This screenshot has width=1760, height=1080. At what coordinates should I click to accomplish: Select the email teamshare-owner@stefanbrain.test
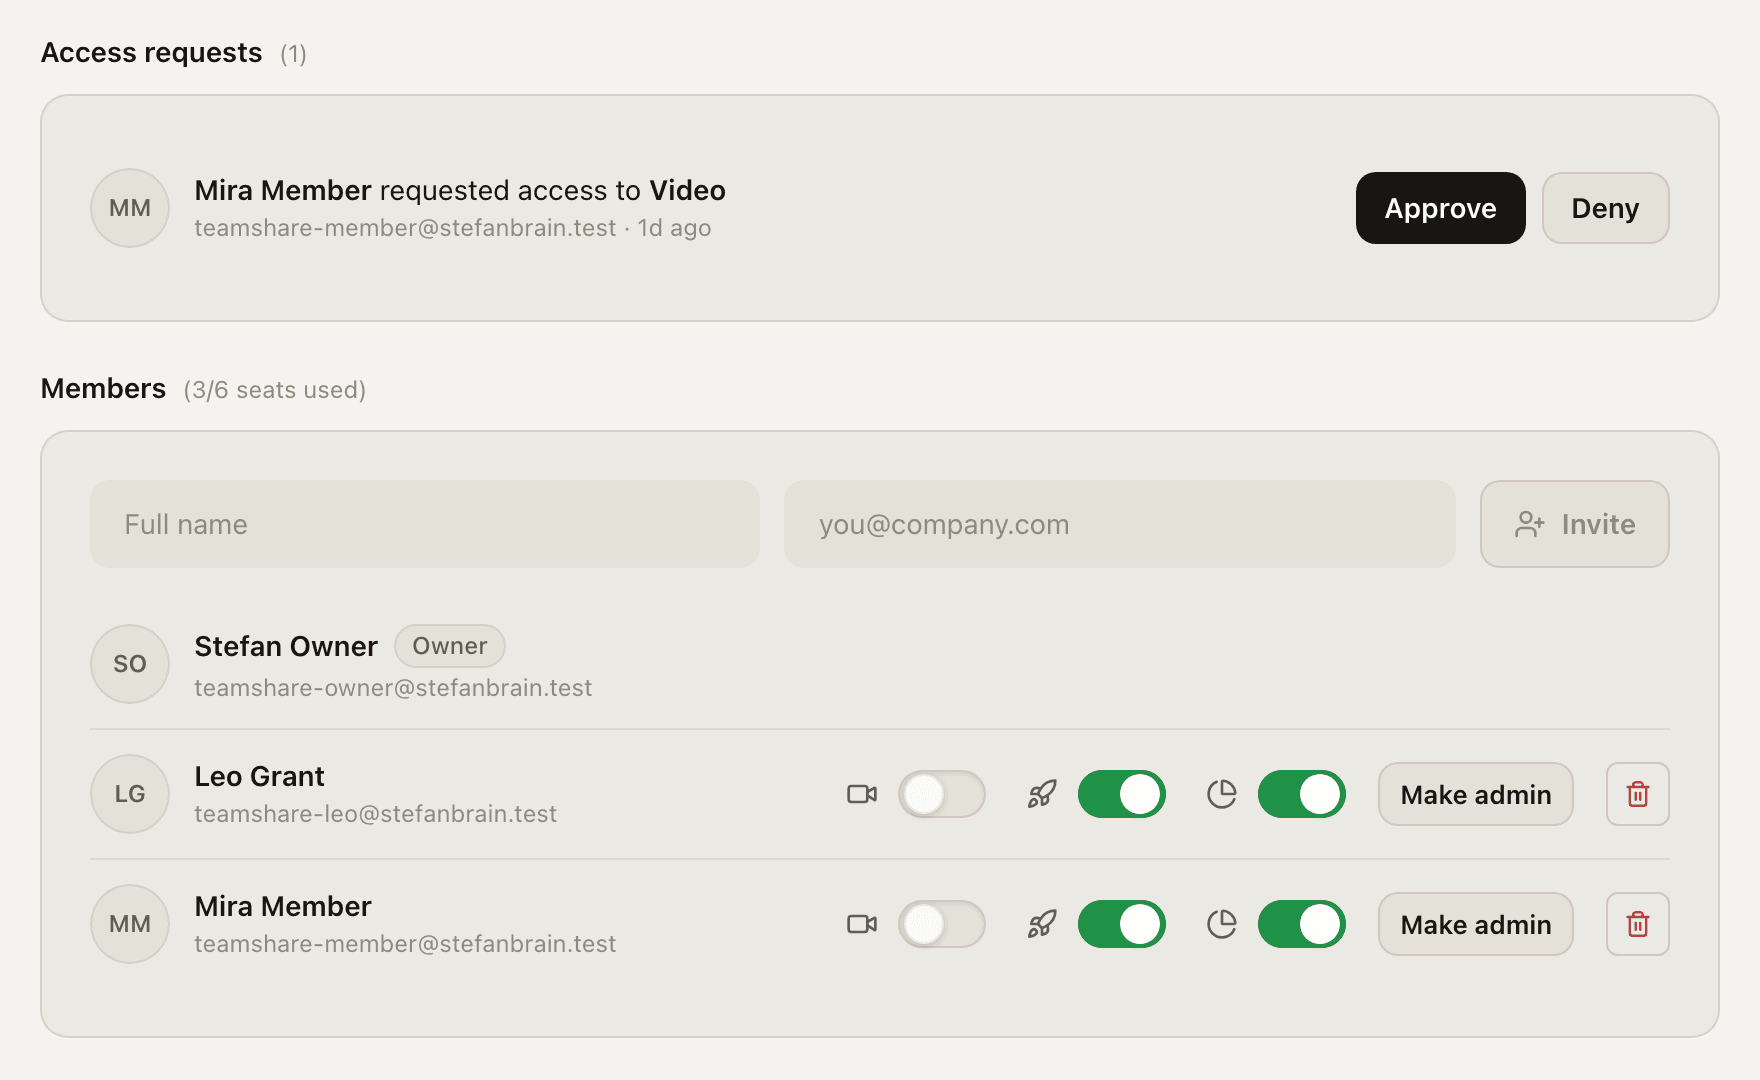393,688
